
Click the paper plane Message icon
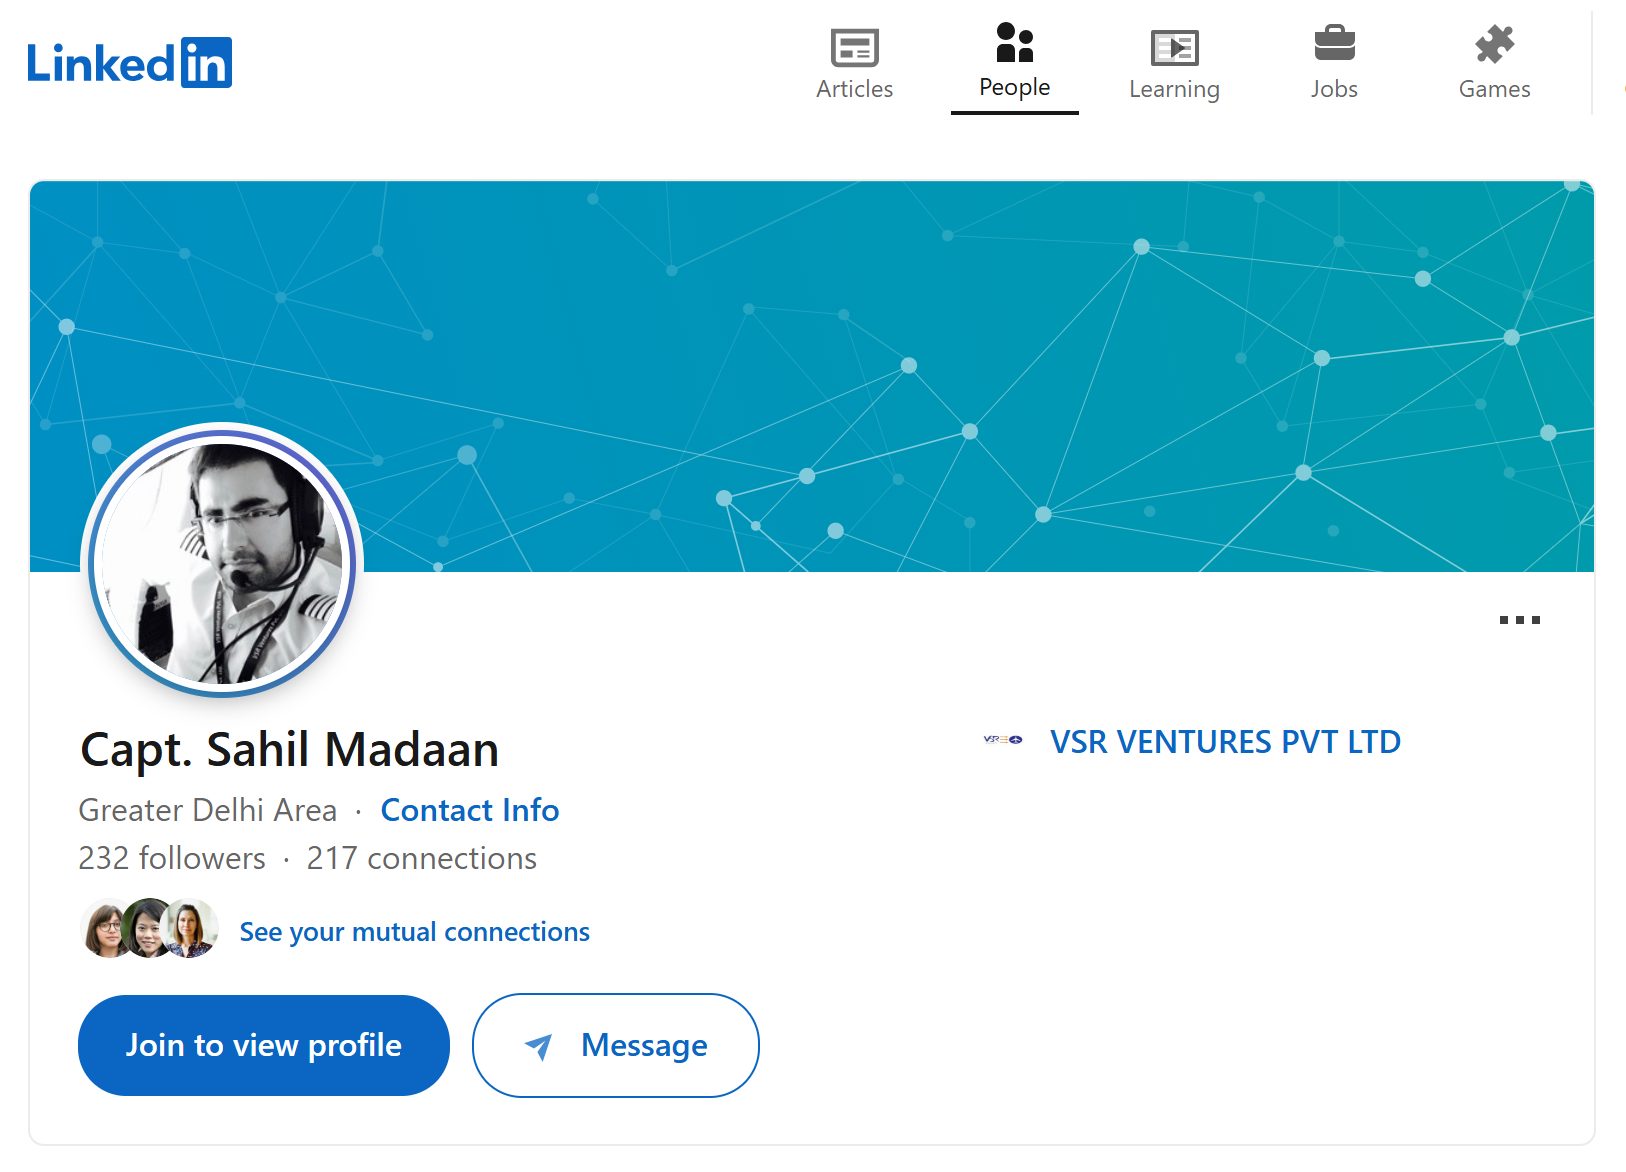pos(538,1046)
